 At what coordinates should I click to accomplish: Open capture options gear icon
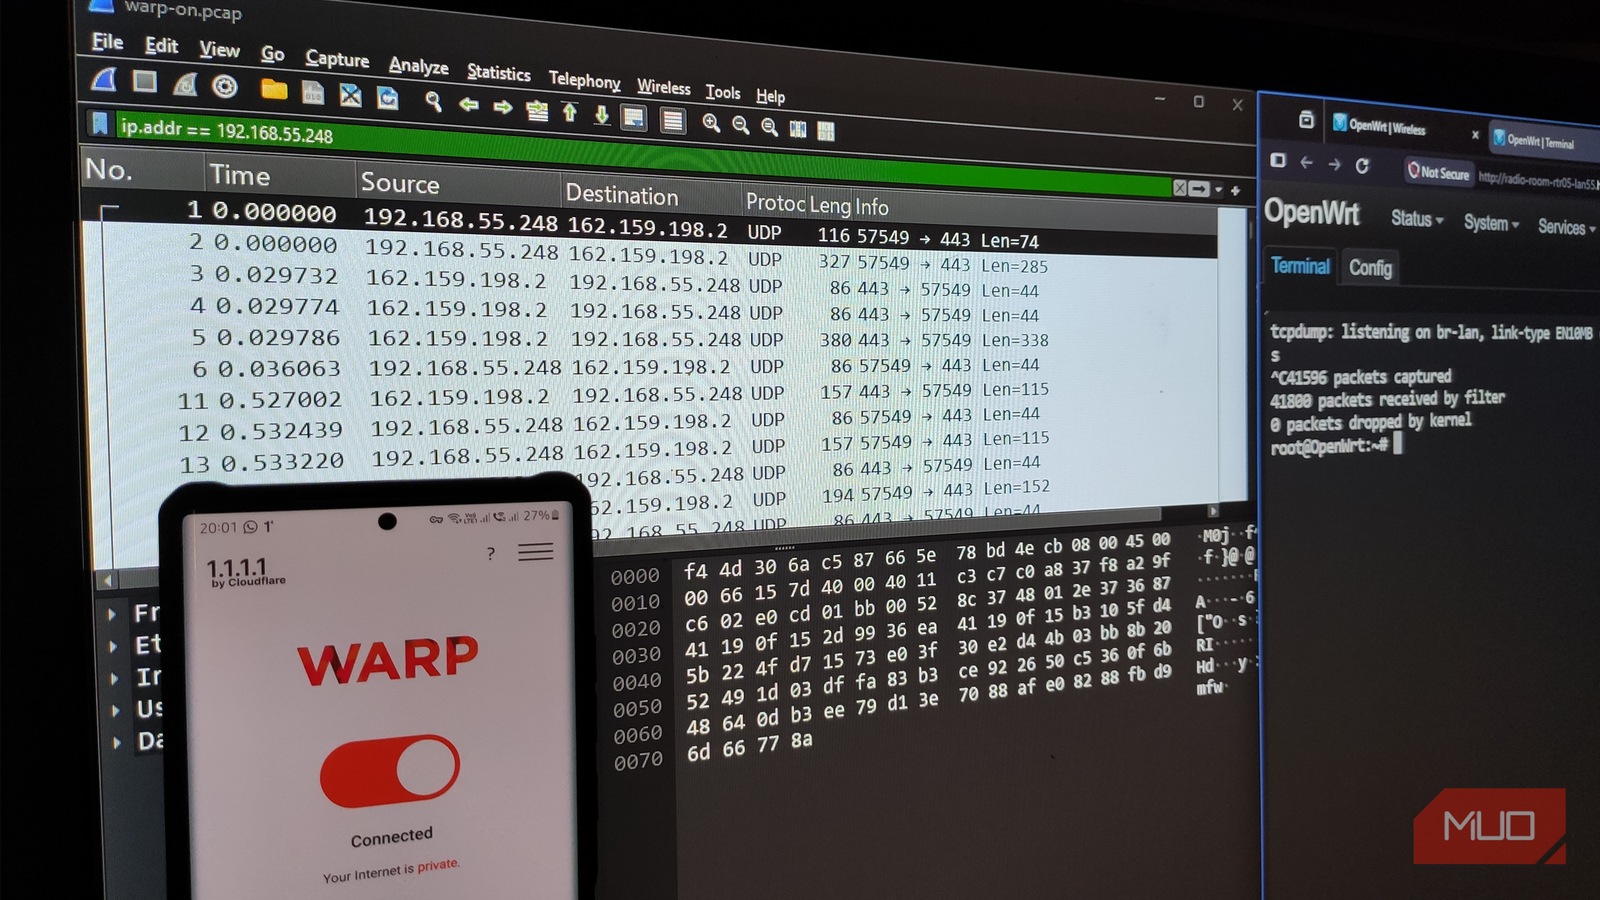pos(225,86)
